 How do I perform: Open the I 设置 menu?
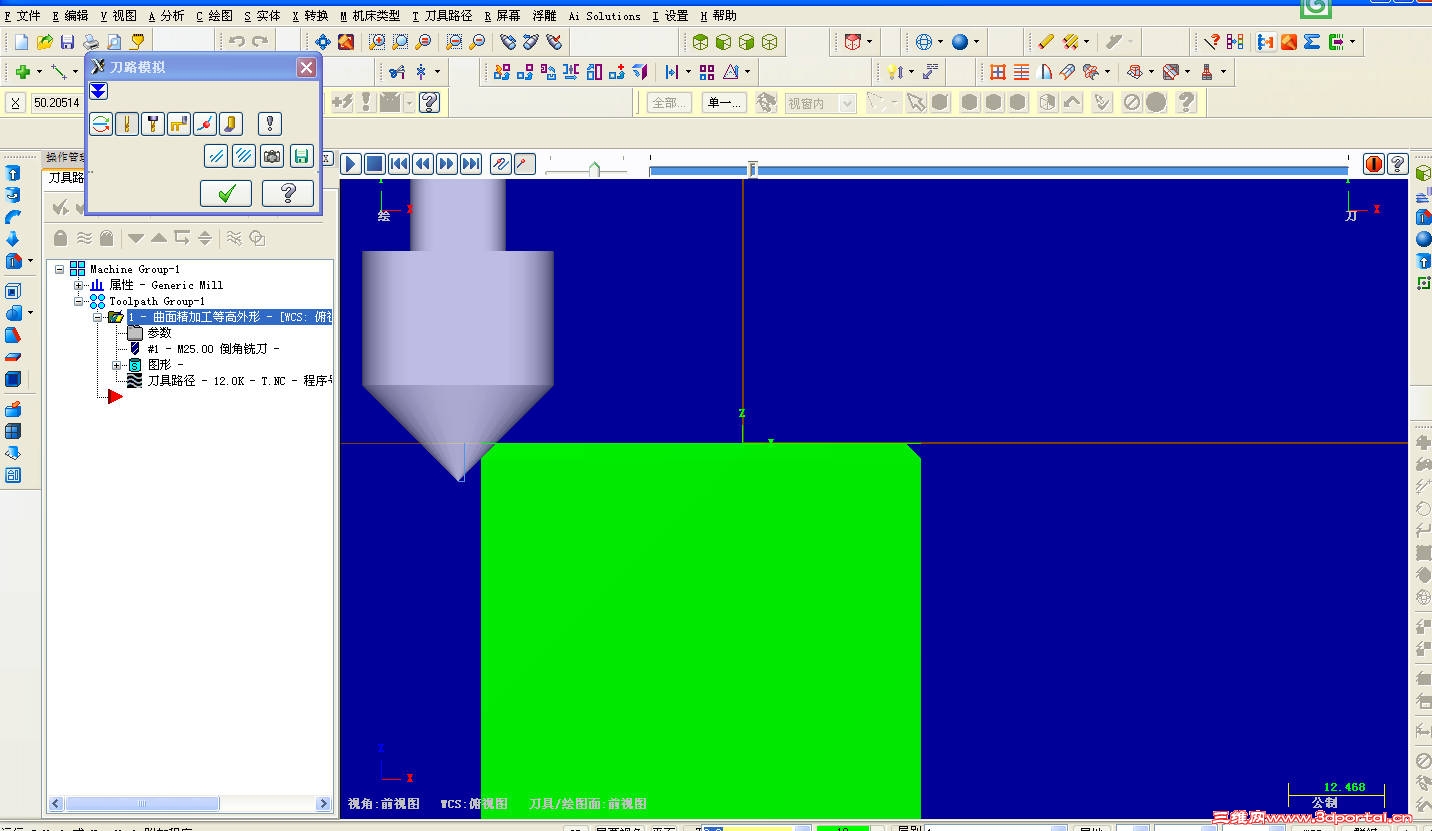click(670, 16)
